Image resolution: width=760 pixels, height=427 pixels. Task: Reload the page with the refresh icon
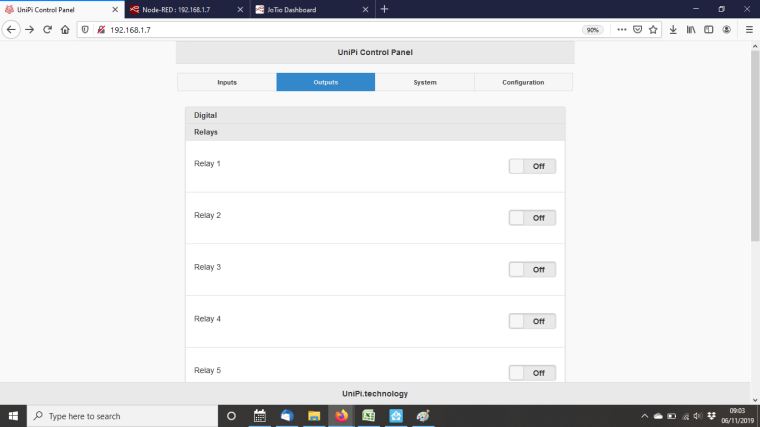[x=47, y=30]
